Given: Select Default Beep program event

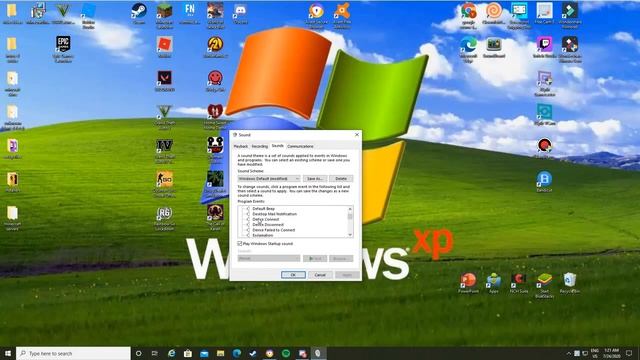Looking at the screenshot, I should pyautogui.click(x=264, y=209).
